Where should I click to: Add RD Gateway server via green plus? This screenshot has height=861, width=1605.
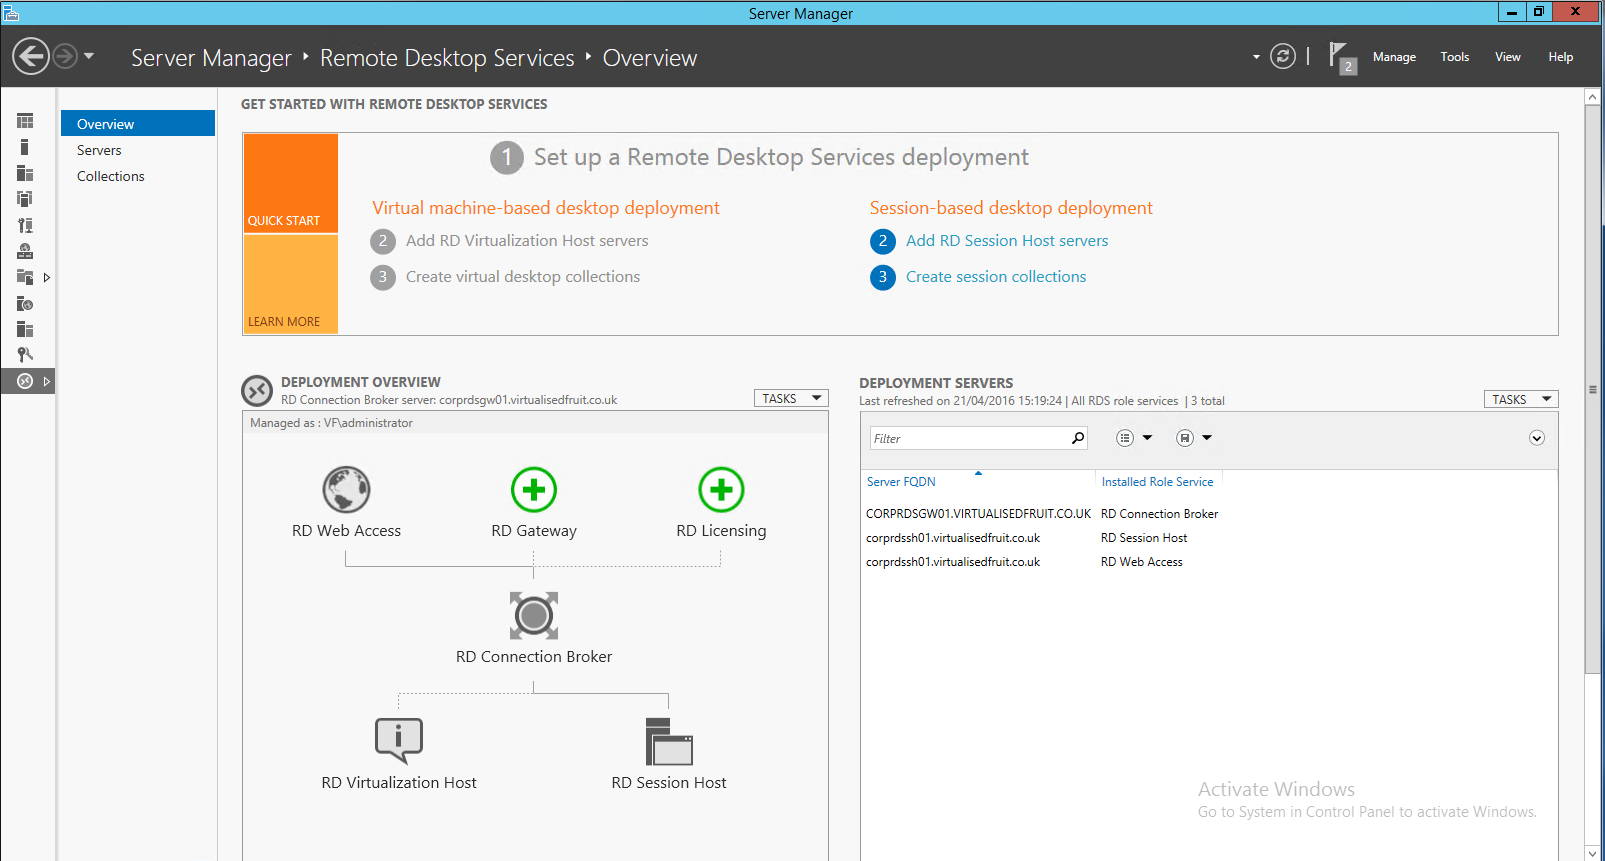(533, 490)
